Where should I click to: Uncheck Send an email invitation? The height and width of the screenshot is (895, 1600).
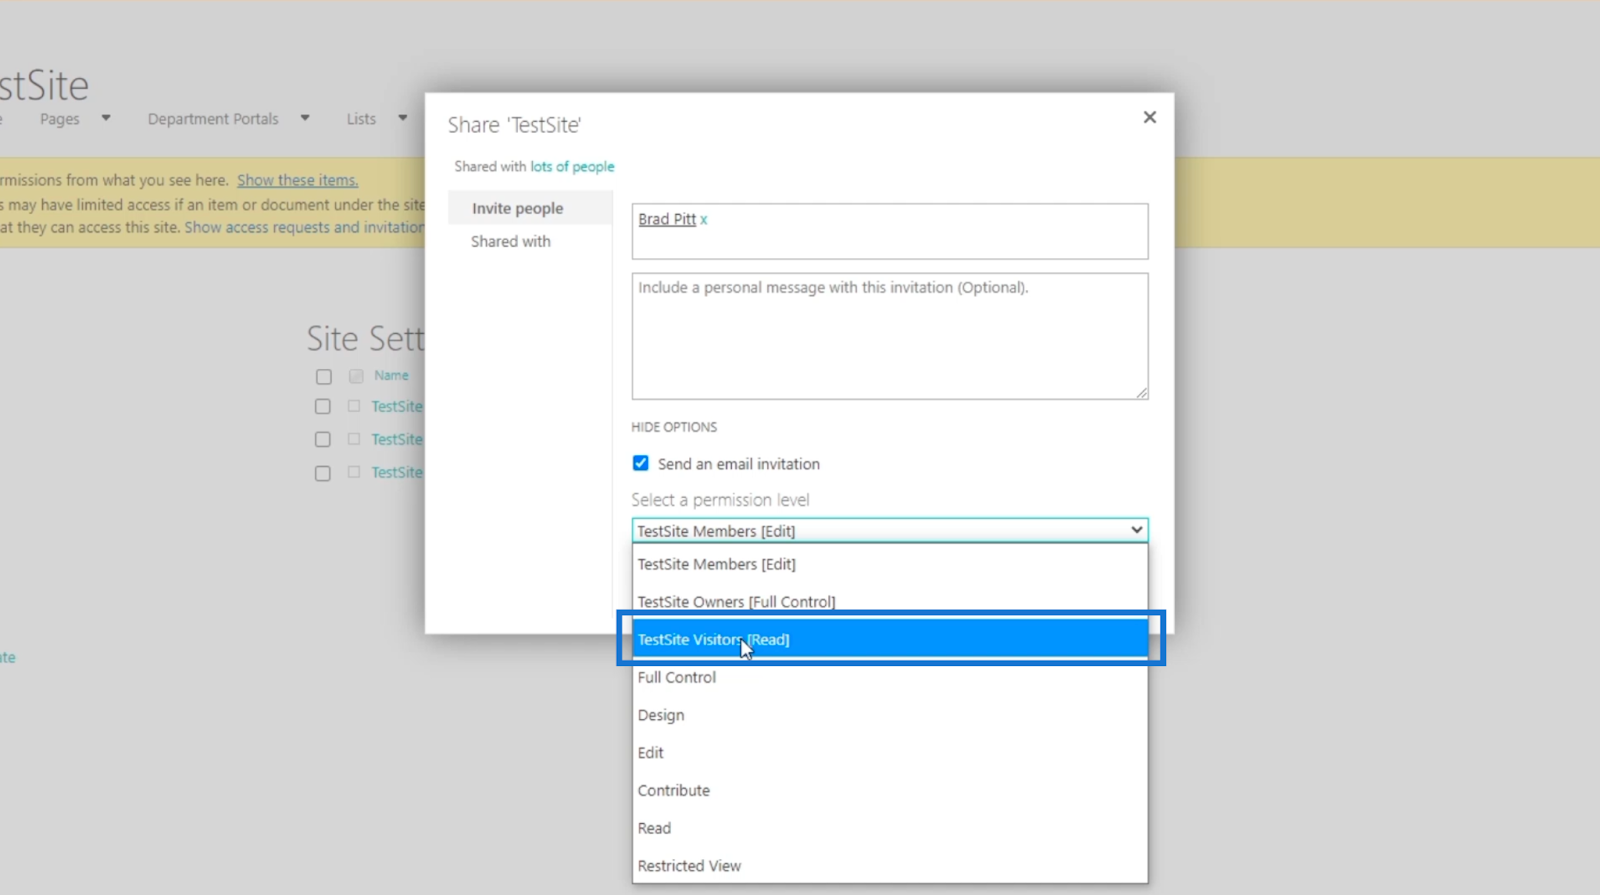click(x=641, y=463)
